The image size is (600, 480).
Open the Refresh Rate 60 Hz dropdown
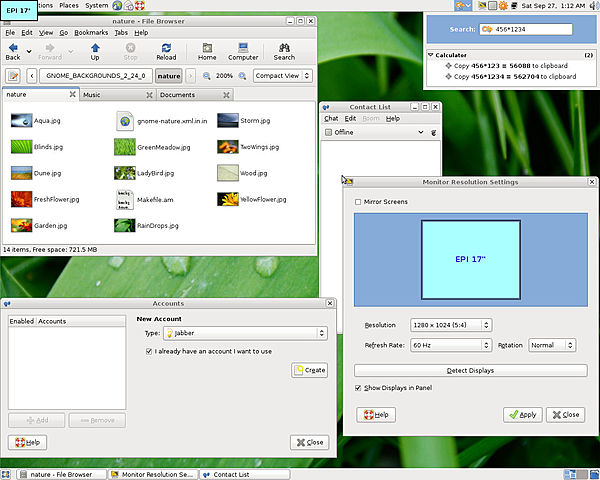point(451,345)
